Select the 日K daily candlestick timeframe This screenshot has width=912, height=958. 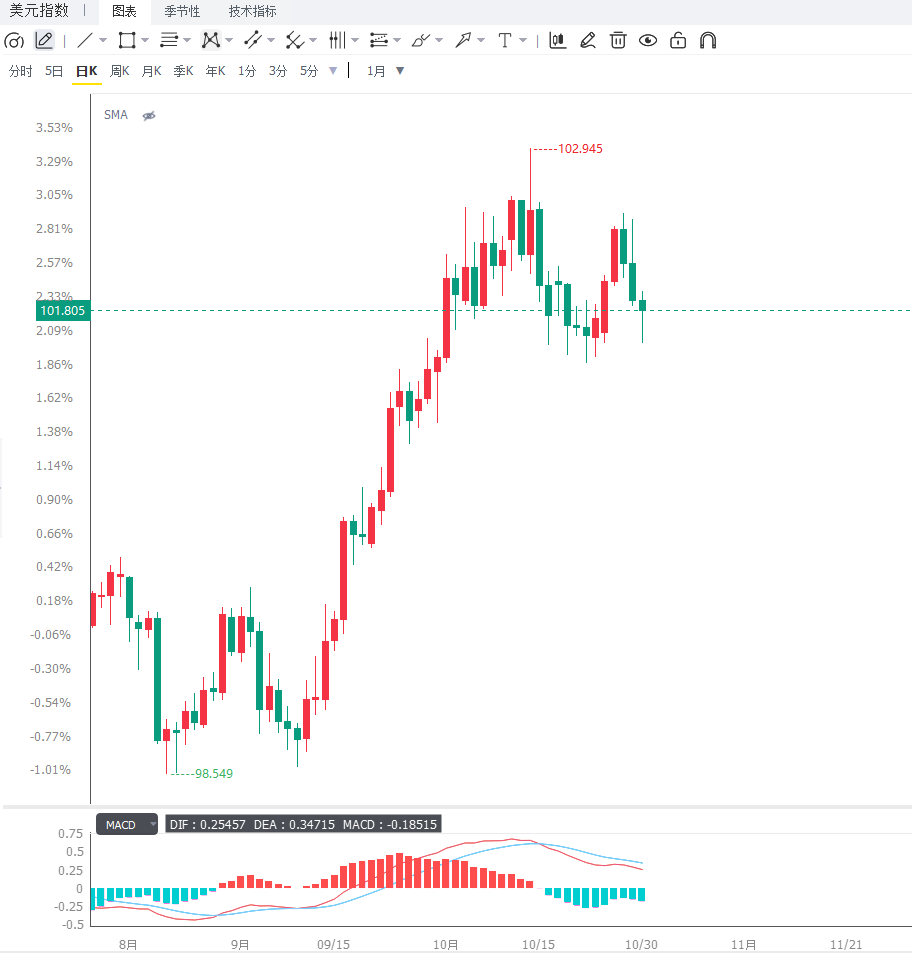point(87,71)
